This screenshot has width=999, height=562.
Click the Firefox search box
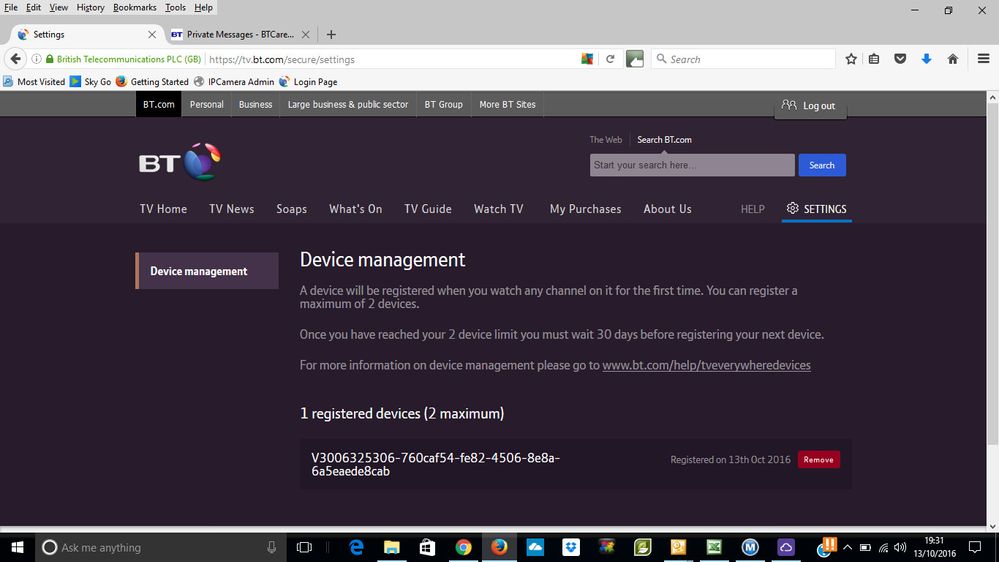click(x=742, y=59)
